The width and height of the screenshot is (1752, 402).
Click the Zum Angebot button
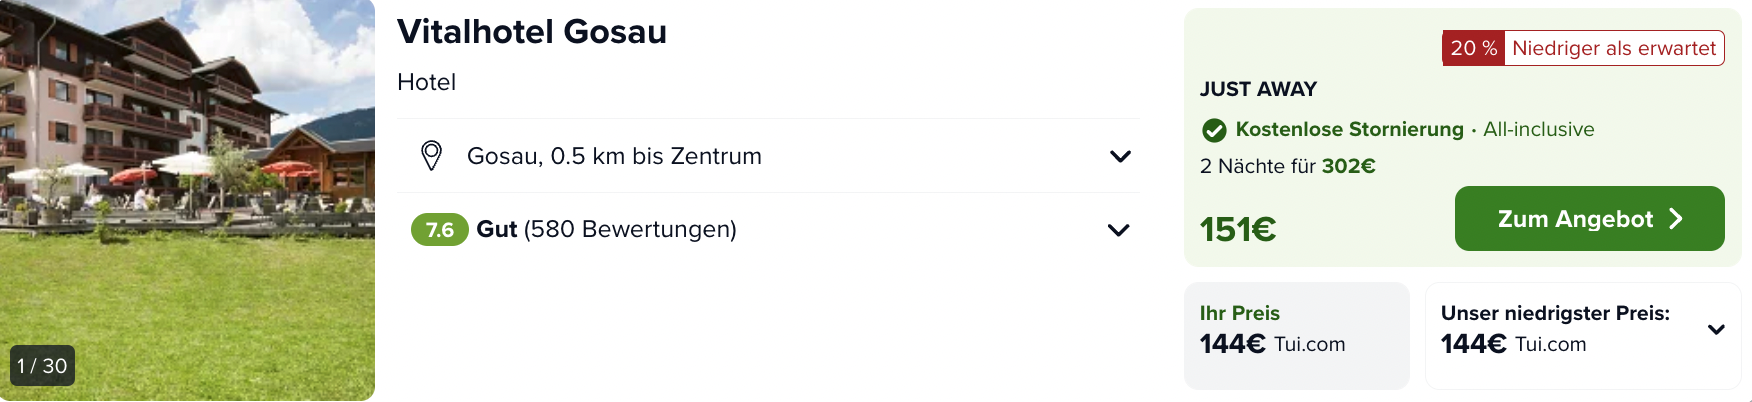pos(1589,219)
